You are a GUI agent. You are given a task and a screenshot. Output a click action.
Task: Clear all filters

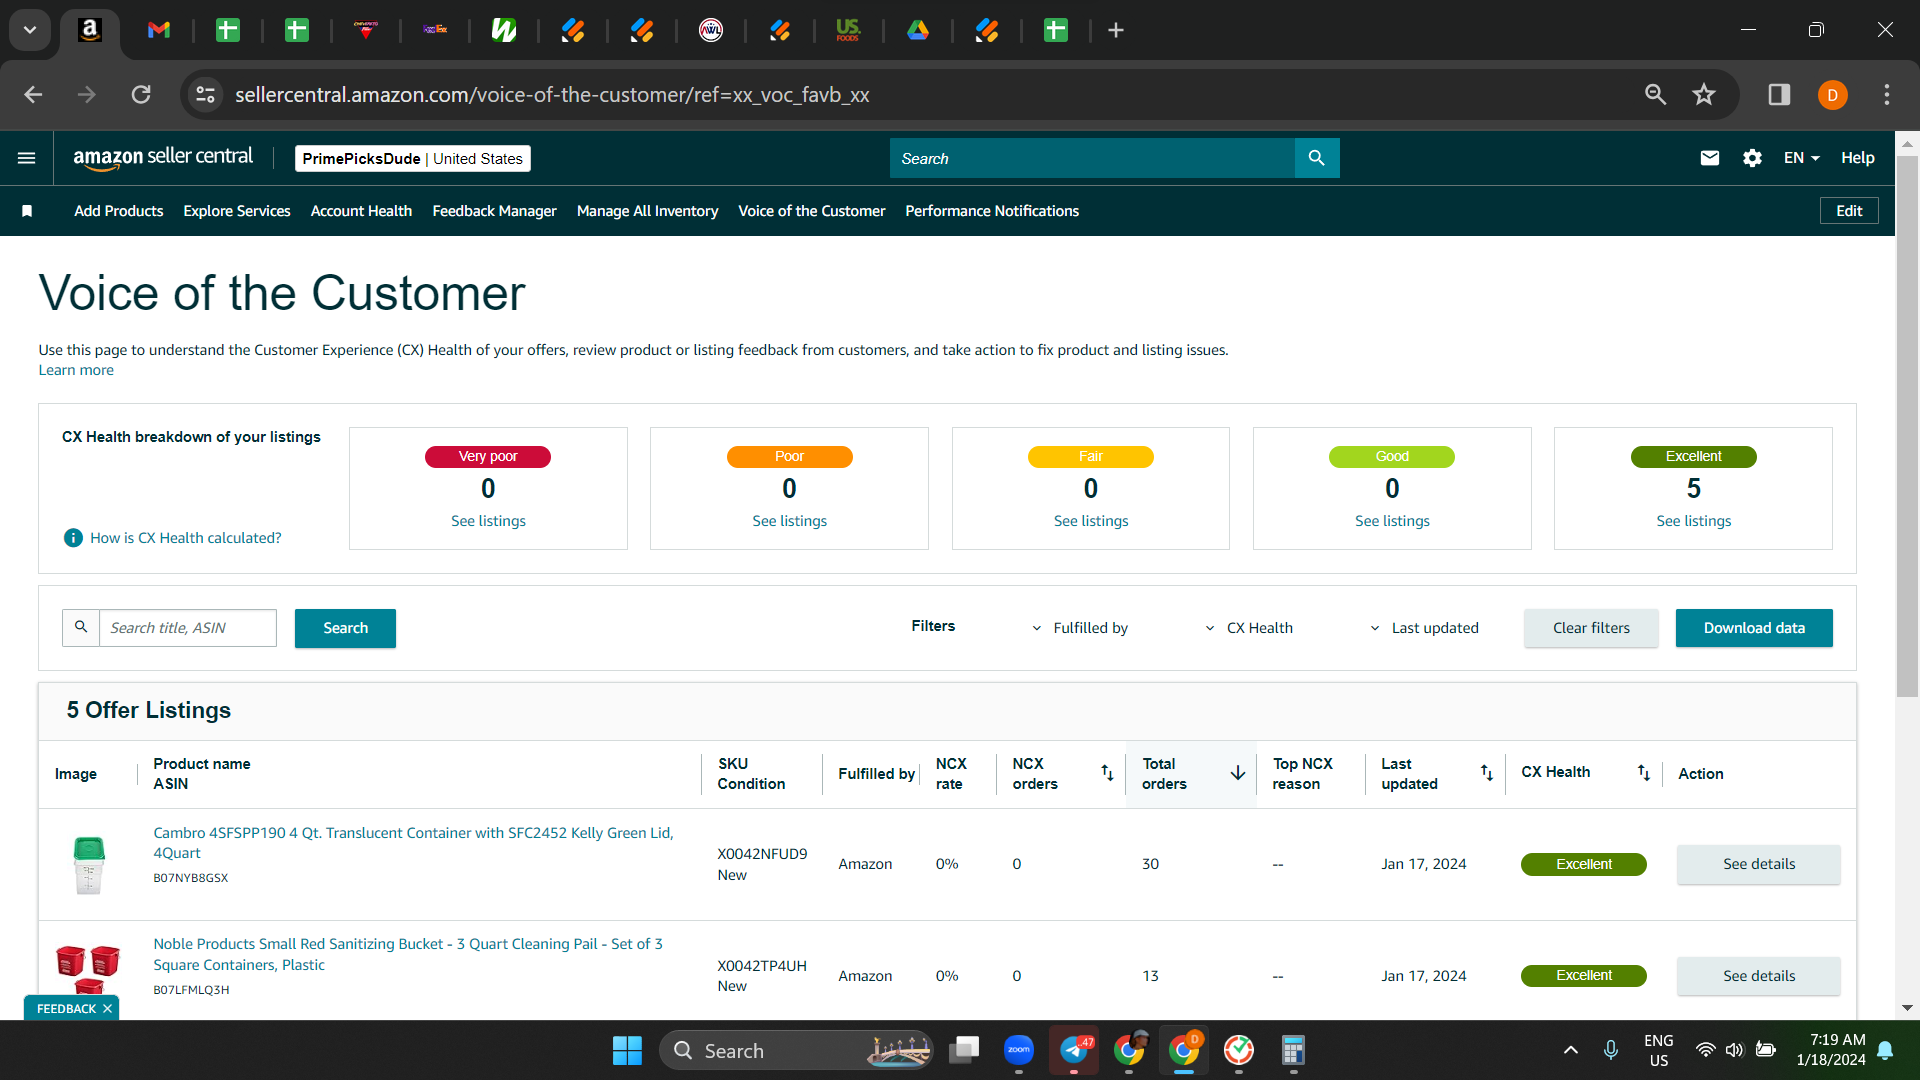tap(1591, 628)
